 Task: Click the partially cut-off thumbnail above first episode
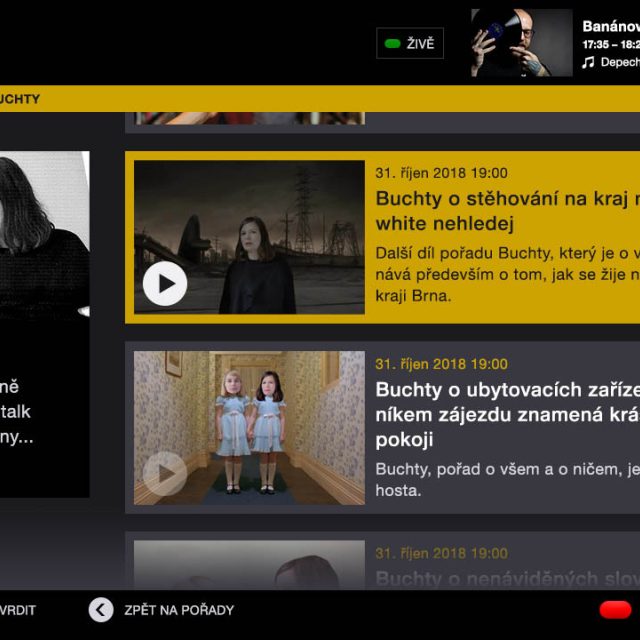pyautogui.click(x=249, y=118)
